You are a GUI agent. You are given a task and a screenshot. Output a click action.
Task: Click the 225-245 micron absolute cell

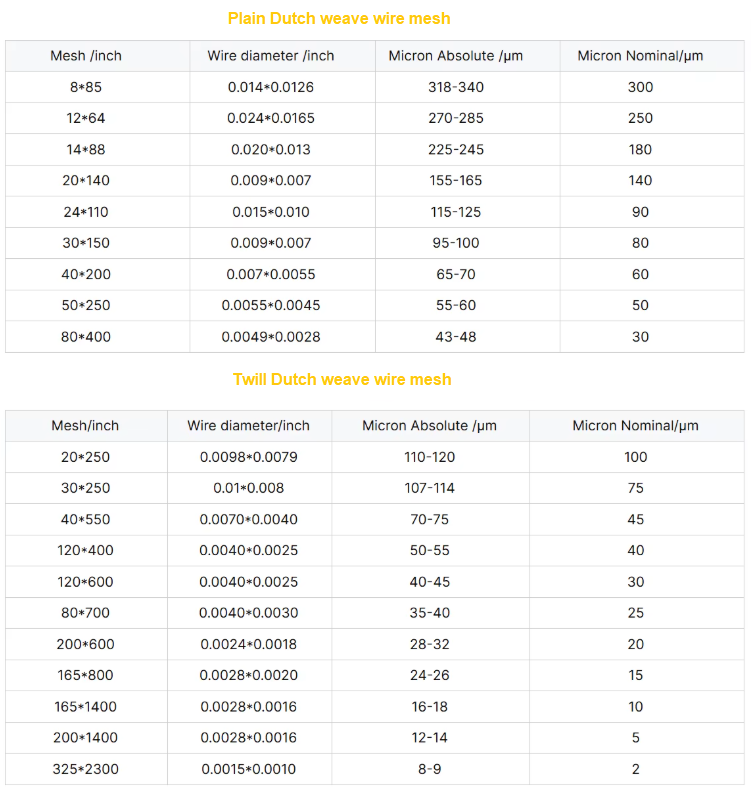(456, 150)
